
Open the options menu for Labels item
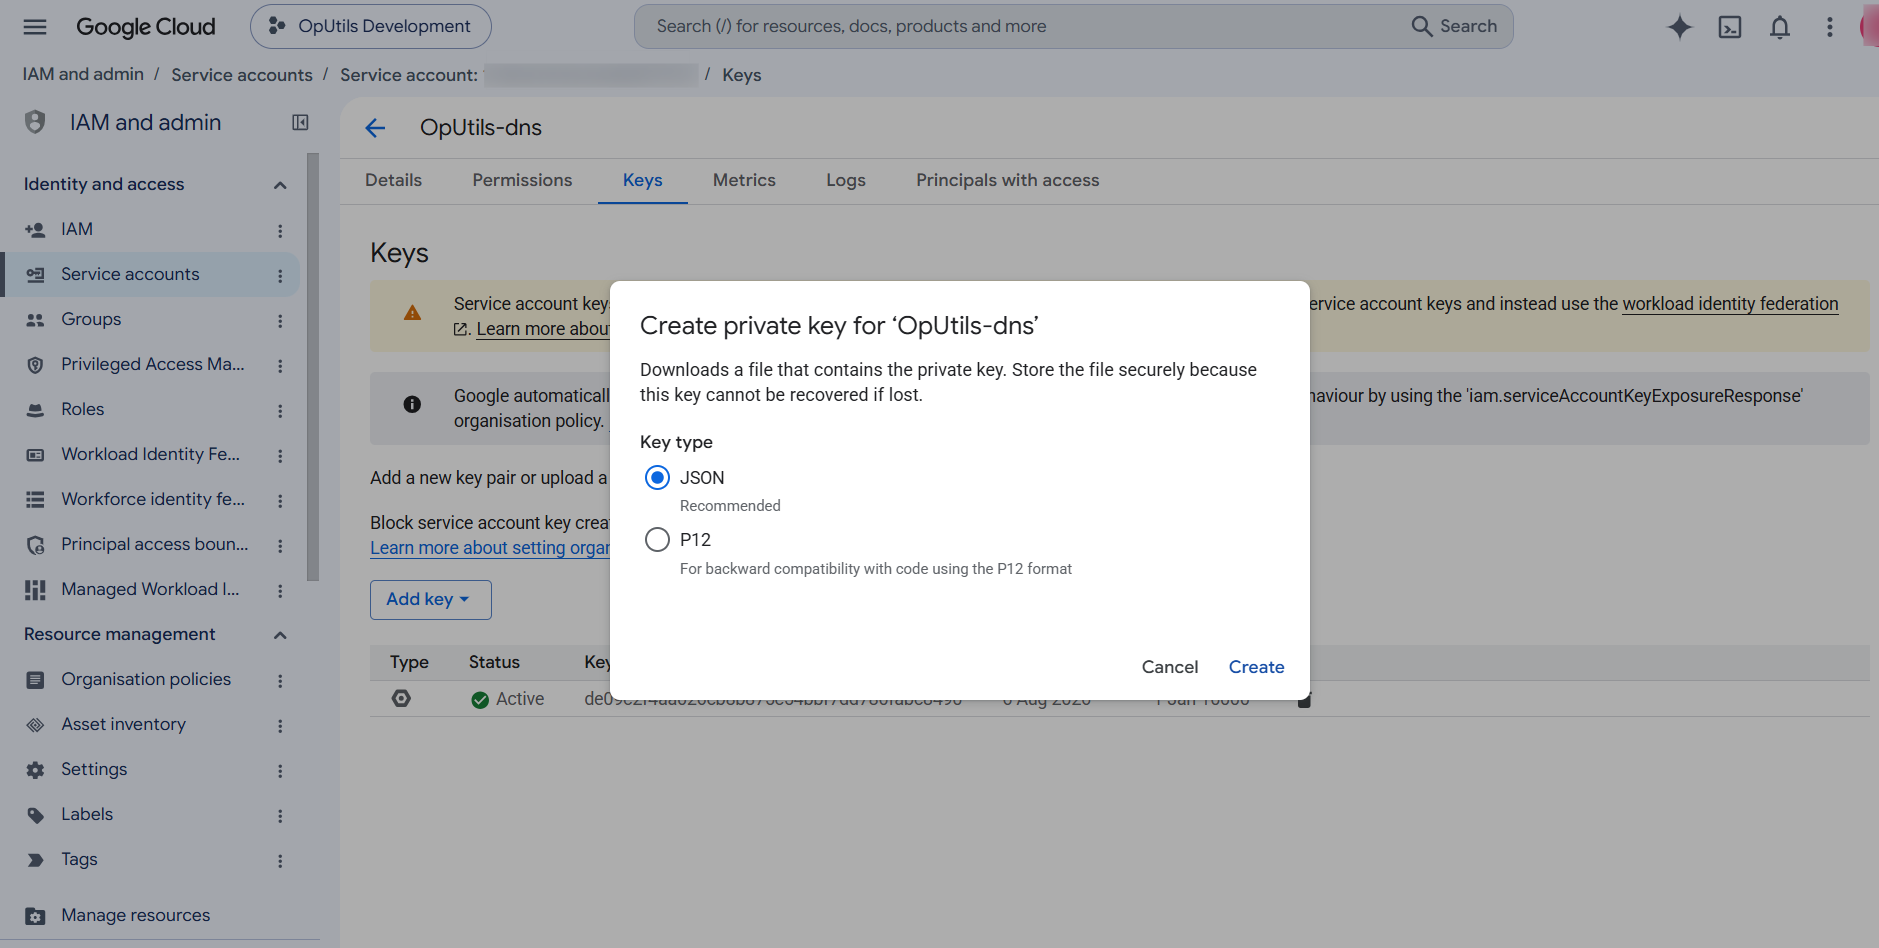click(x=280, y=816)
